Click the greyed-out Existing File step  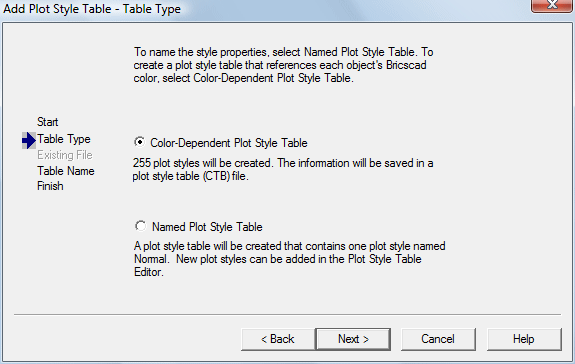point(65,155)
